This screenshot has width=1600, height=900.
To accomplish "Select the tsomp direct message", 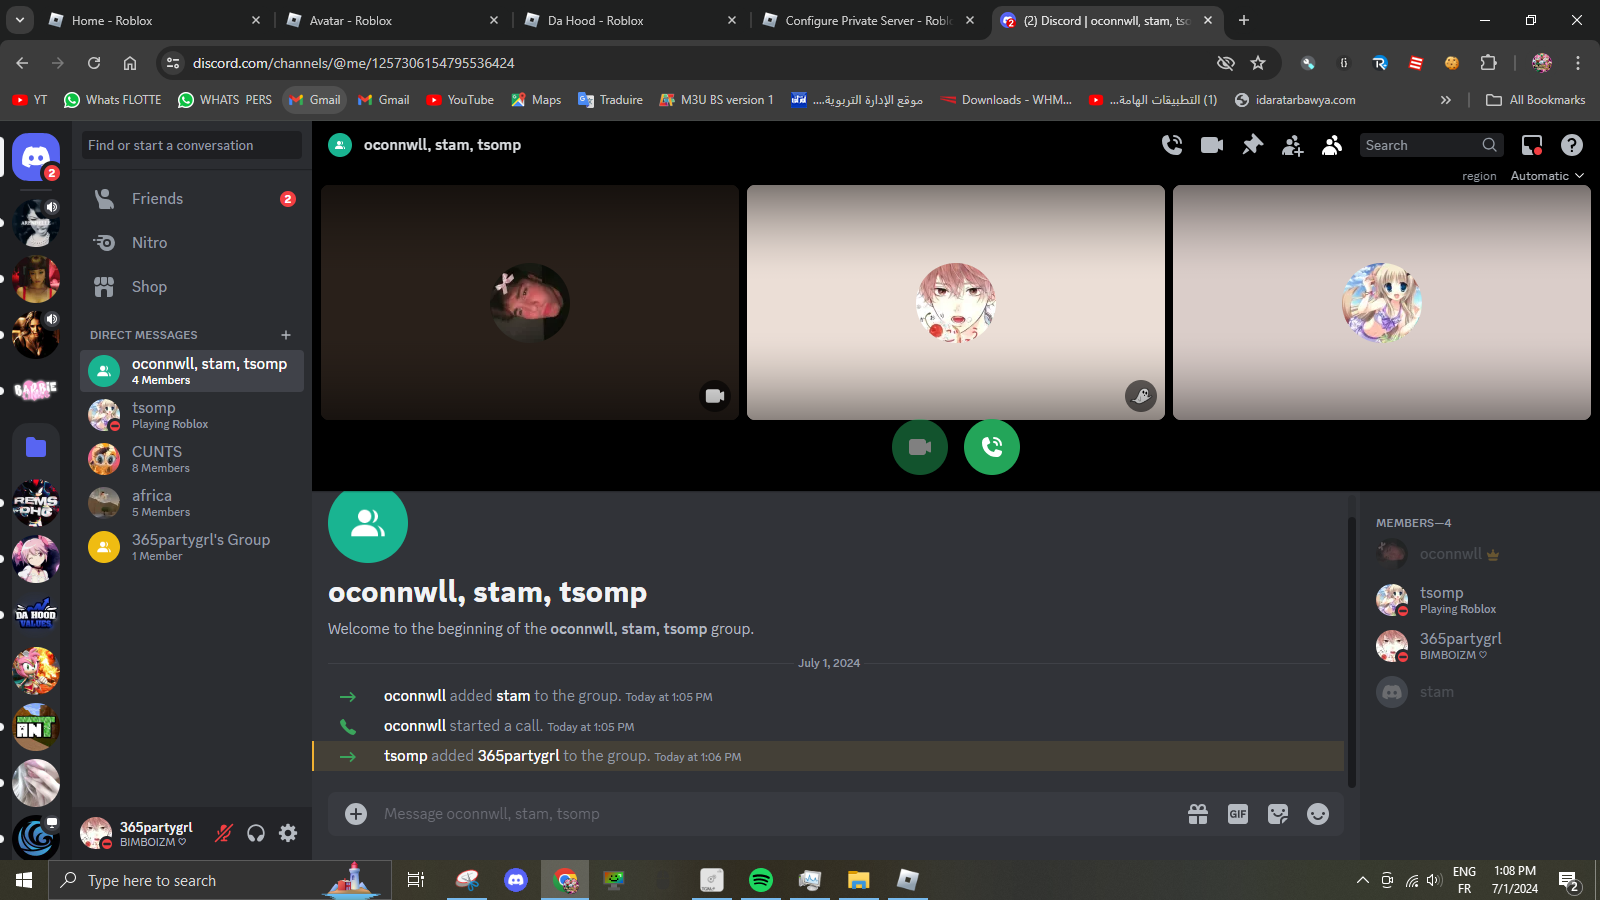I will (192, 415).
